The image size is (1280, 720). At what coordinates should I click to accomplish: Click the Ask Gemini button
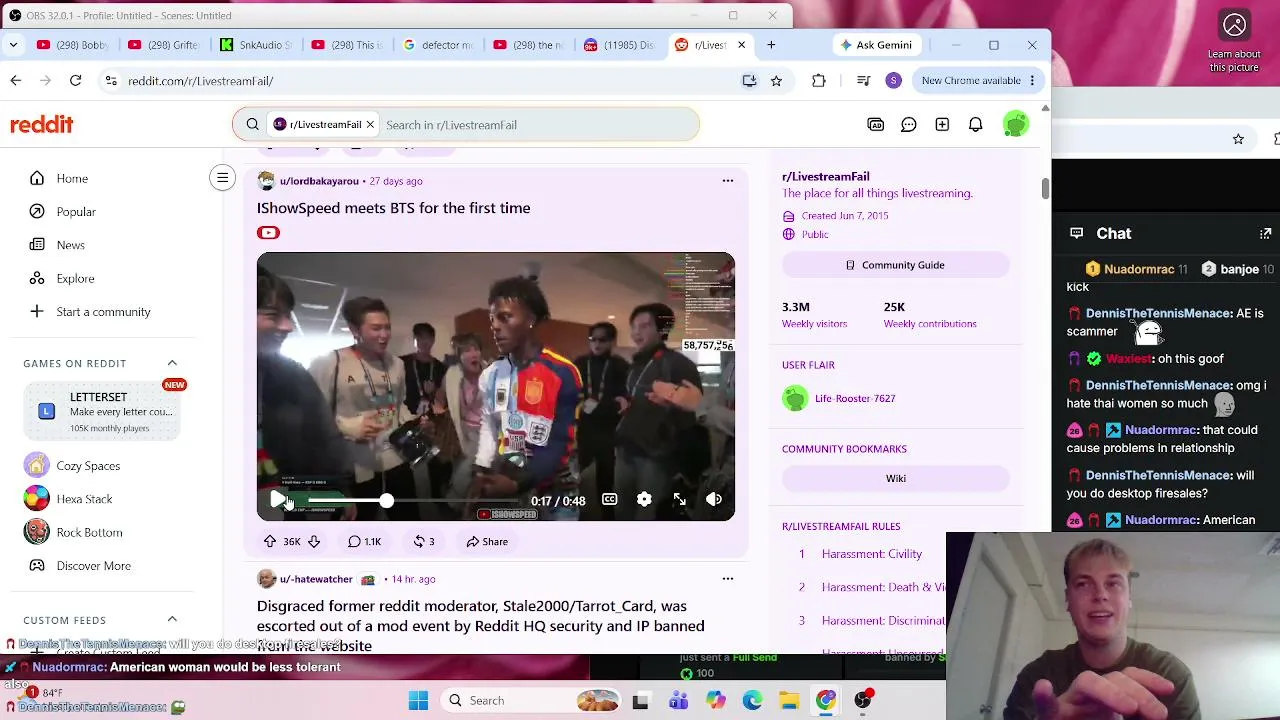(877, 45)
